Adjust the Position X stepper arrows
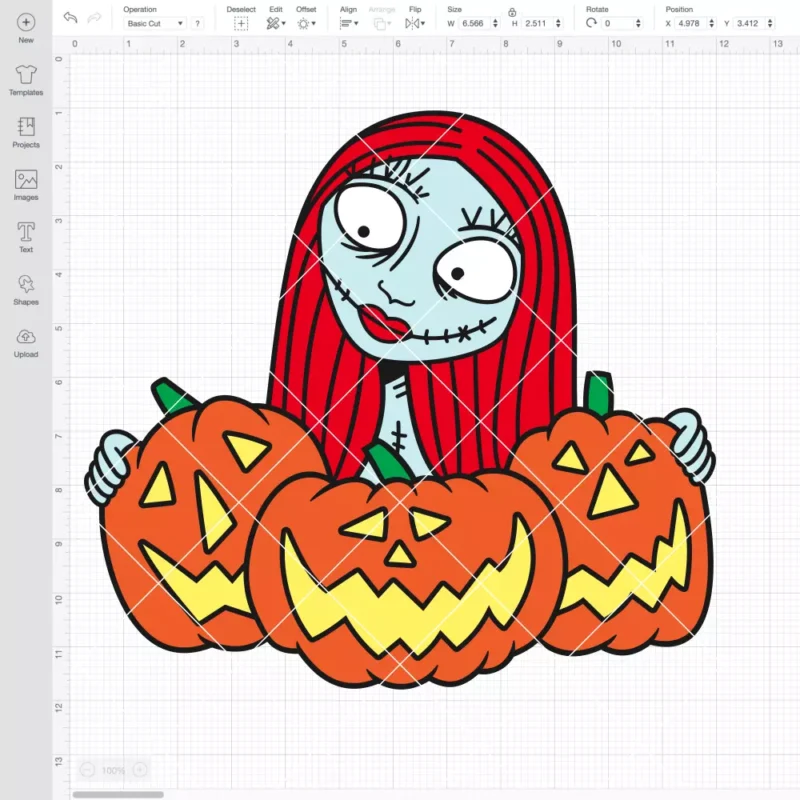 pos(711,23)
